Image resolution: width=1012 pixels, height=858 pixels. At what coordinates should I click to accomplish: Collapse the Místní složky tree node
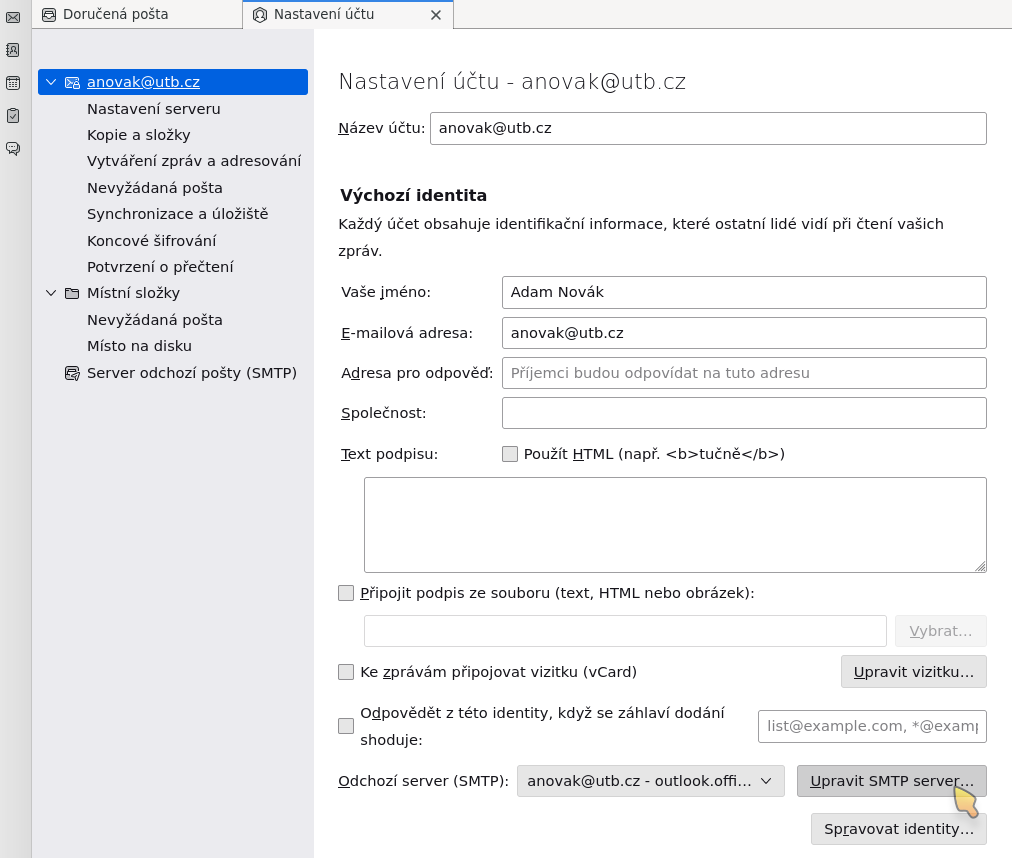coord(51,294)
